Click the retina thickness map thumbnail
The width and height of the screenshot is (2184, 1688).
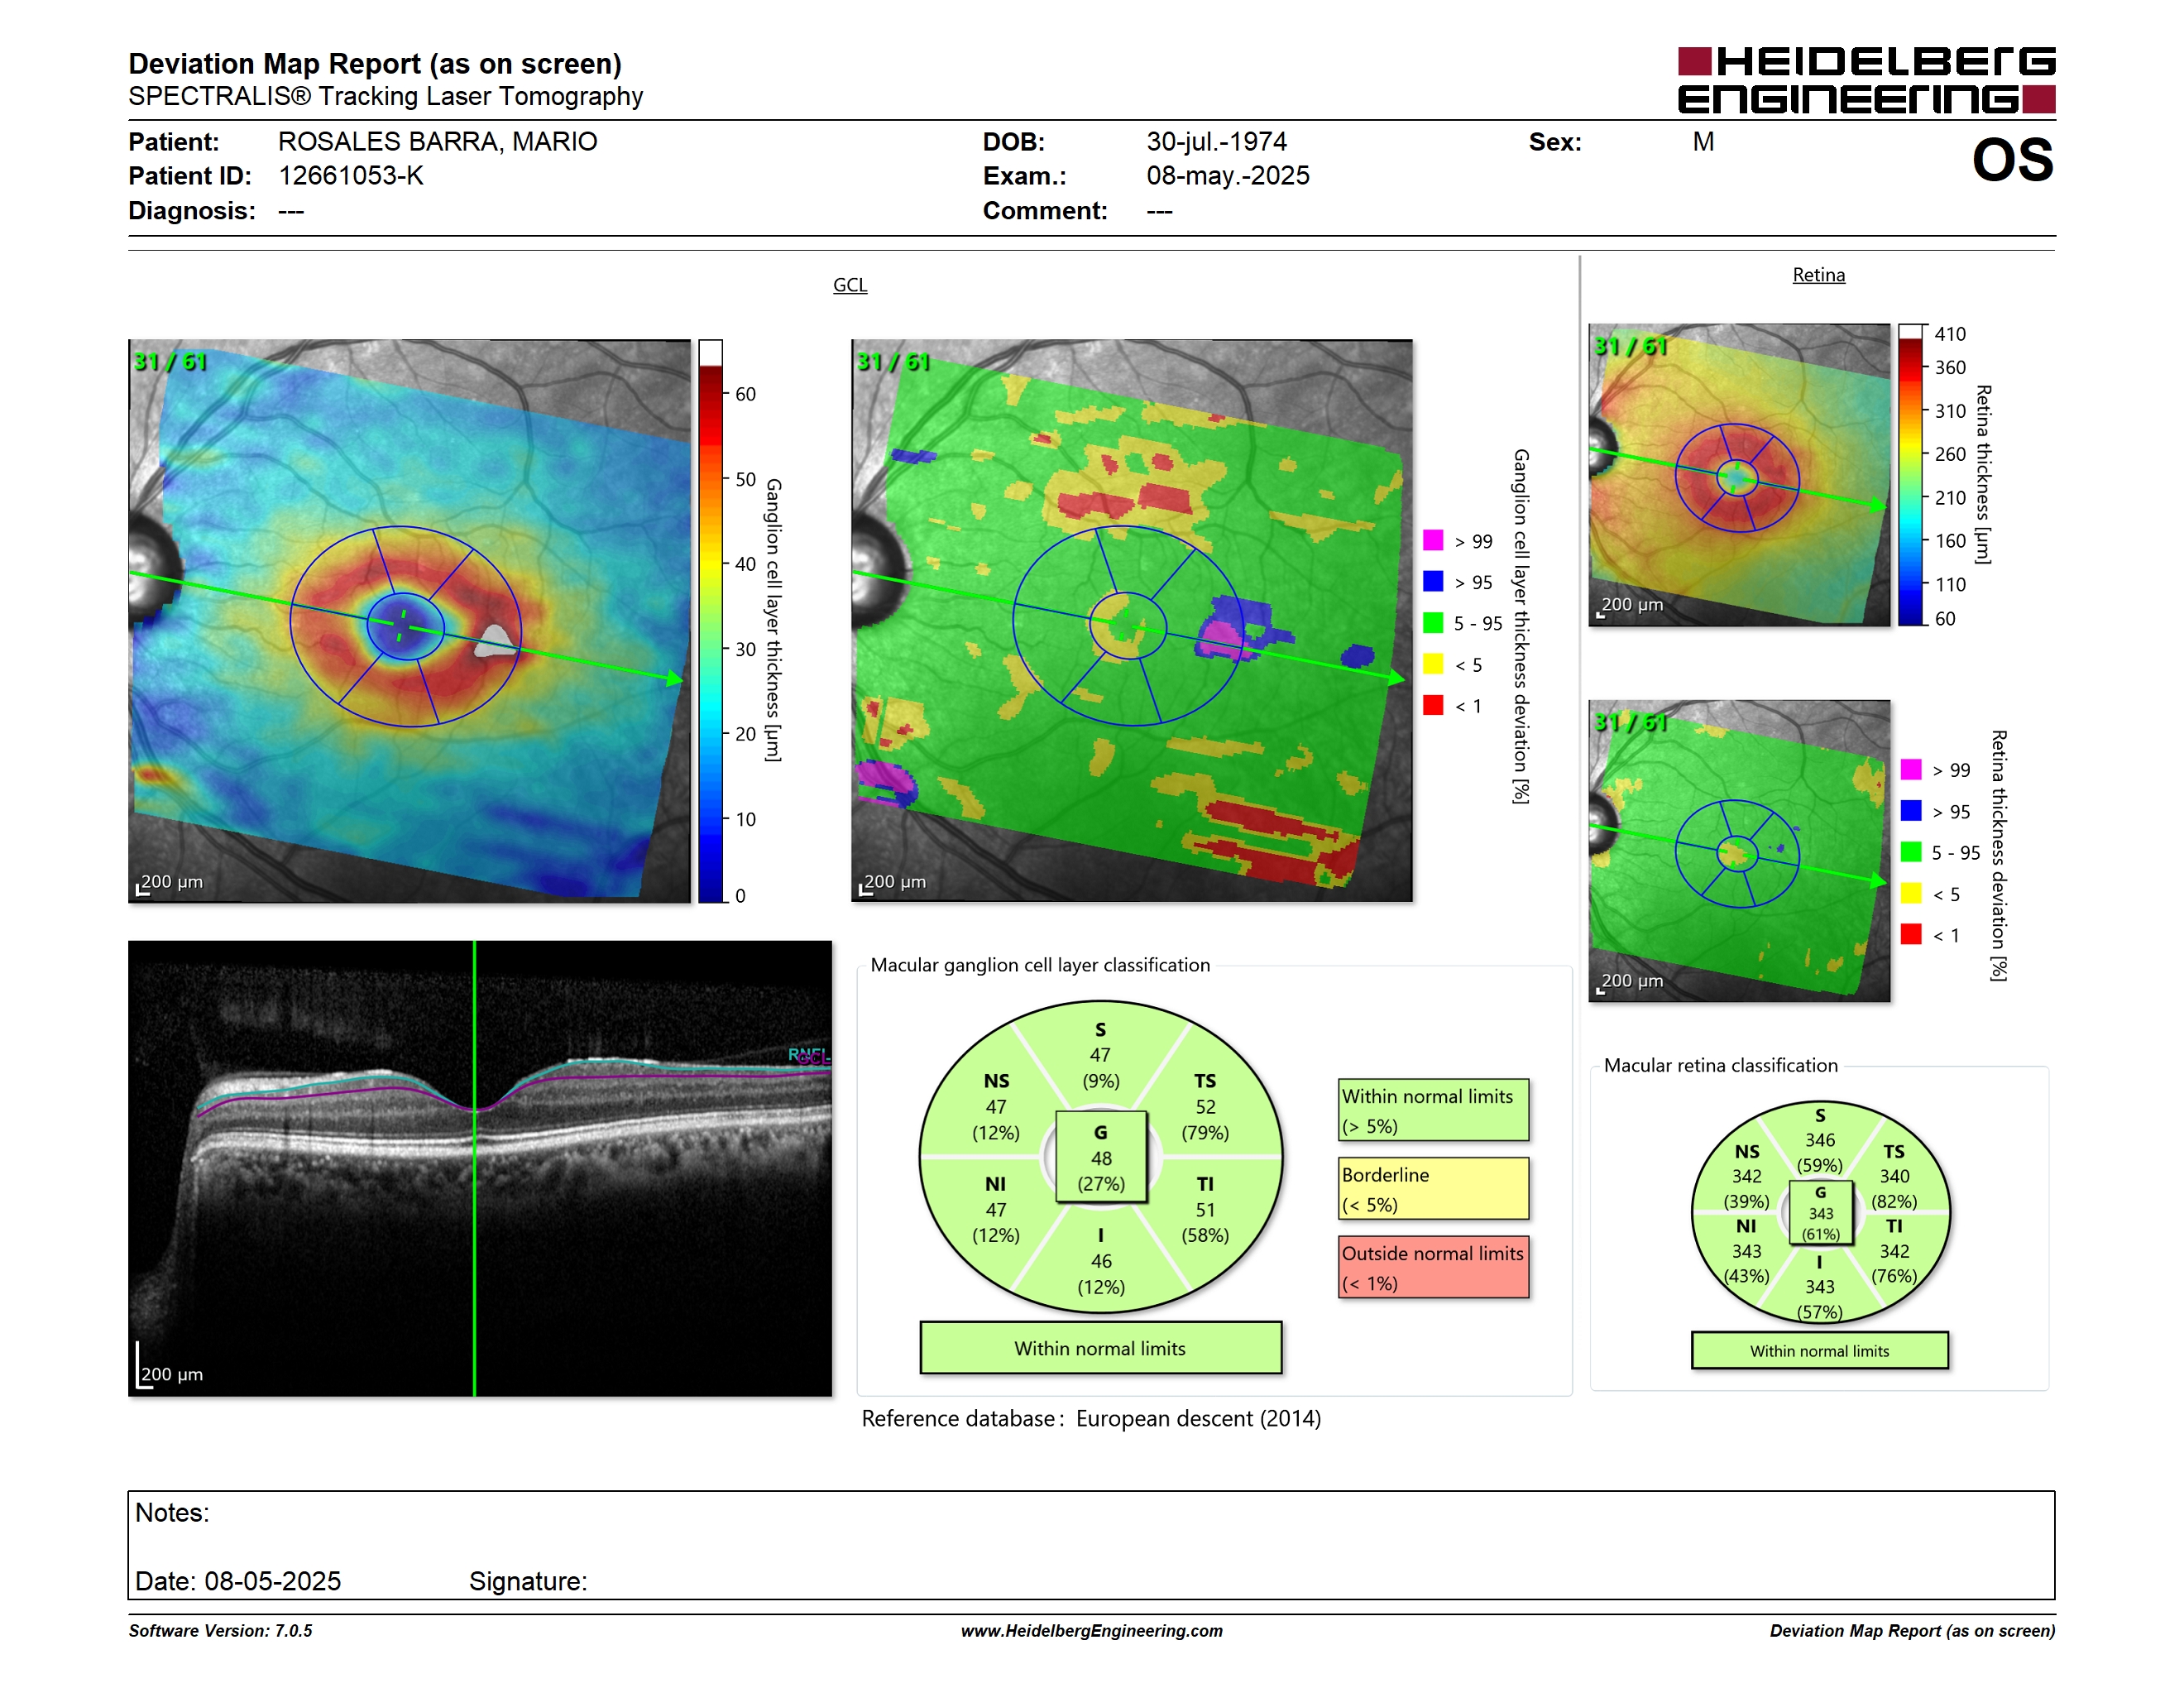pos(1739,475)
